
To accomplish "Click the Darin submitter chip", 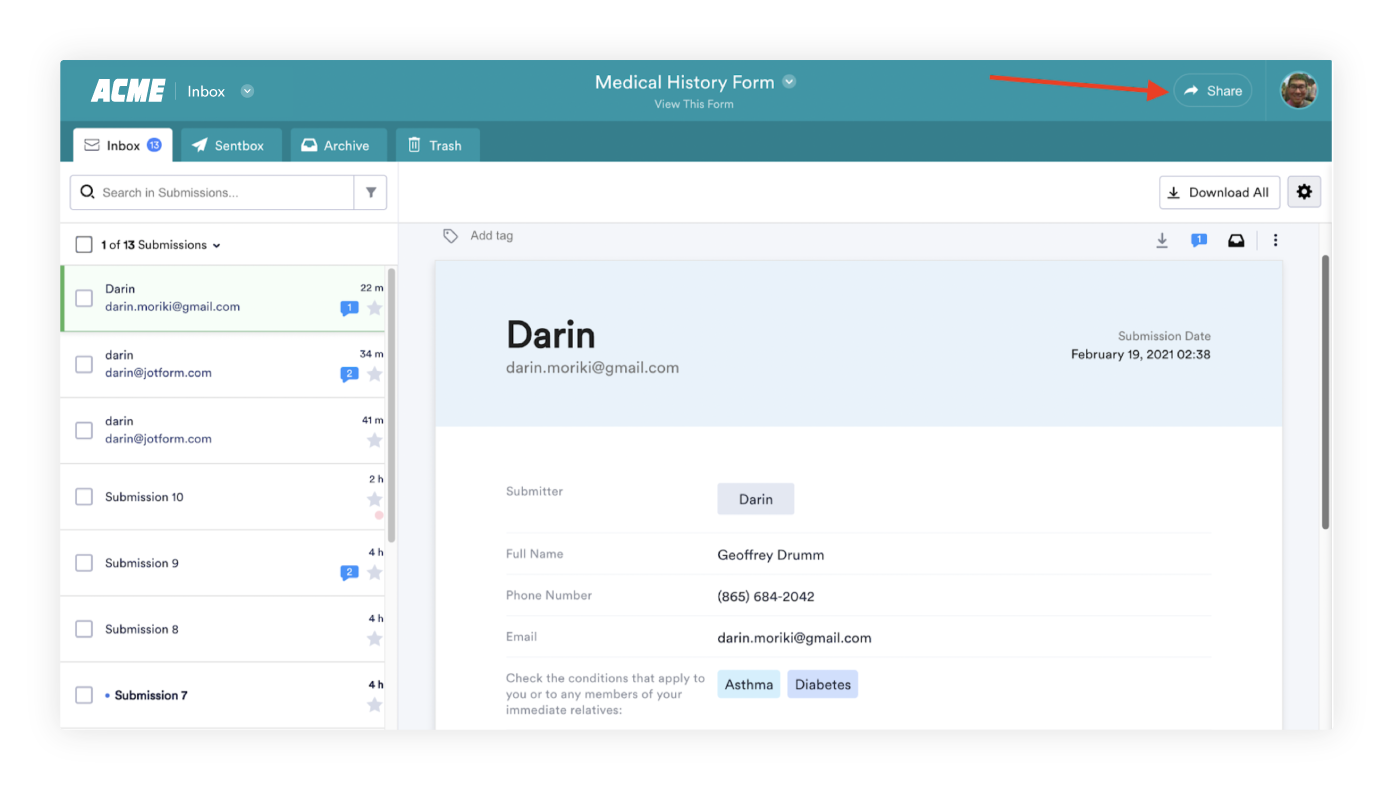I will (755, 499).
